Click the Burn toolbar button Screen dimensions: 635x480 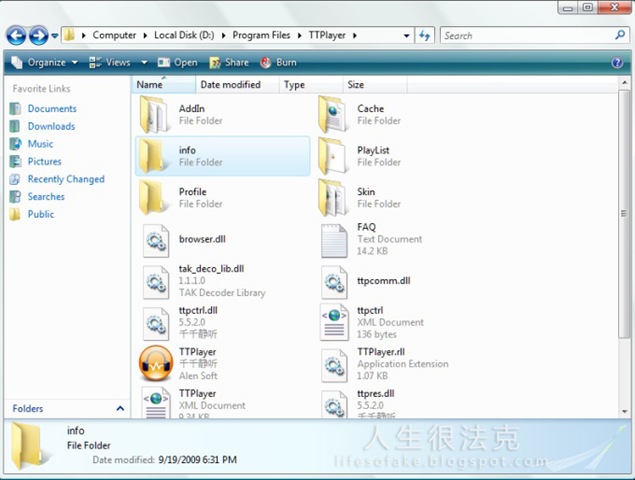278,62
